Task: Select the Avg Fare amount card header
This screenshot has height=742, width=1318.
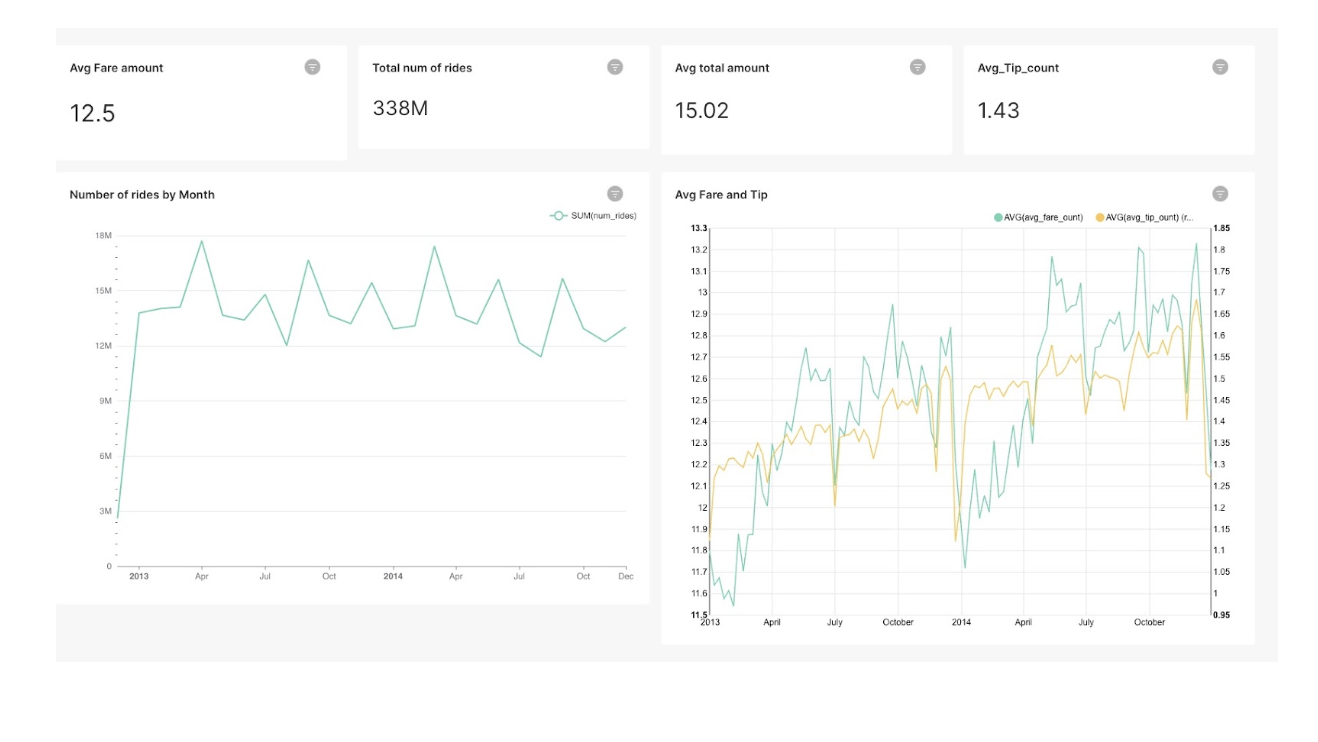Action: [119, 68]
